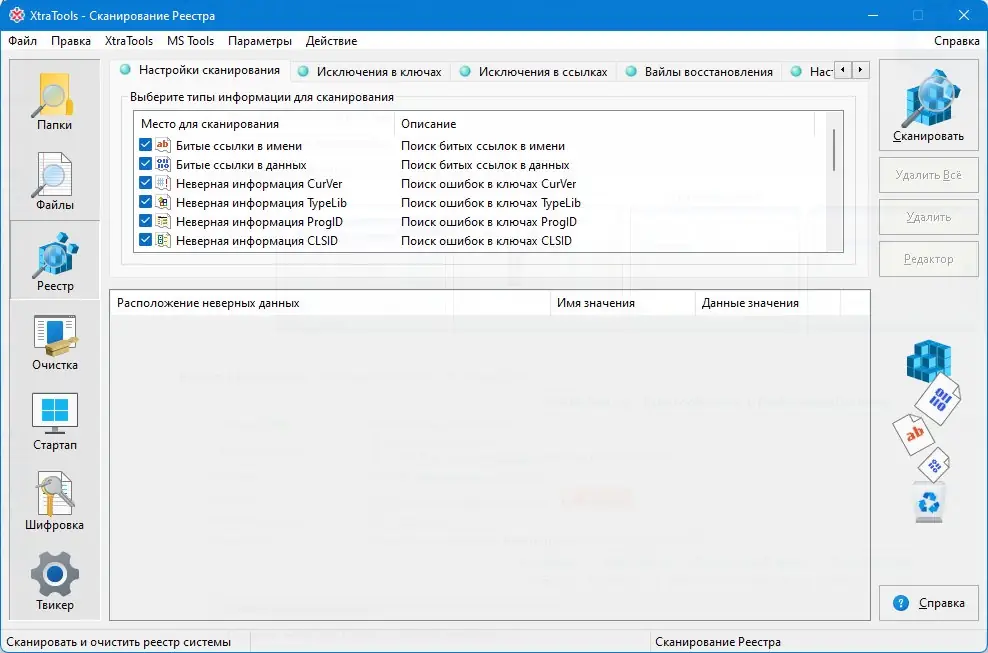
Task: Open the MS Tools menu
Action: (190, 41)
